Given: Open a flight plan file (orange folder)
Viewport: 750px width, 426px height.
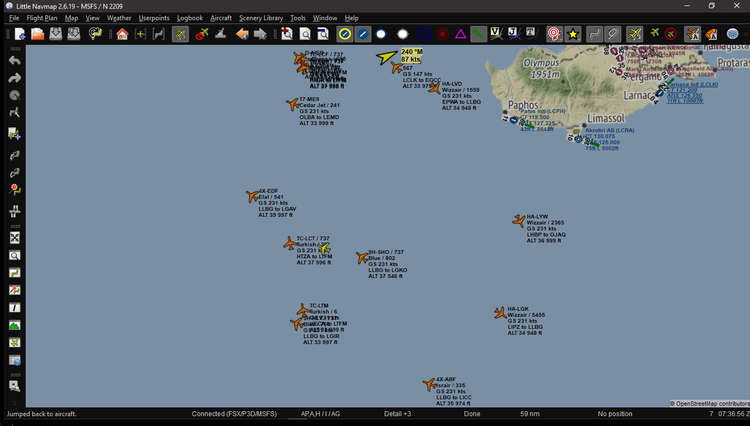Looking at the screenshot, I should point(38,34).
